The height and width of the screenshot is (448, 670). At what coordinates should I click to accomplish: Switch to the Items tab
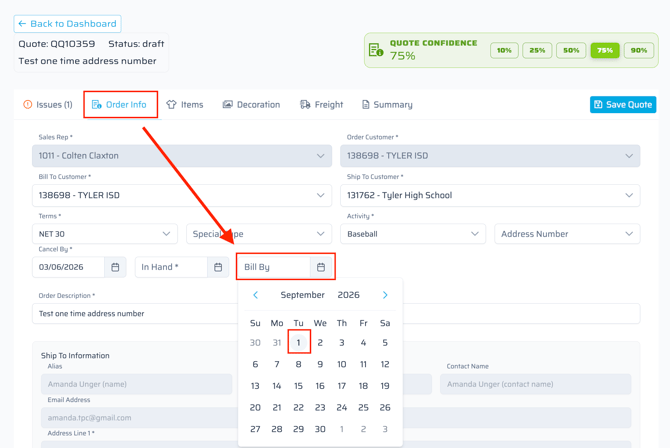point(185,104)
